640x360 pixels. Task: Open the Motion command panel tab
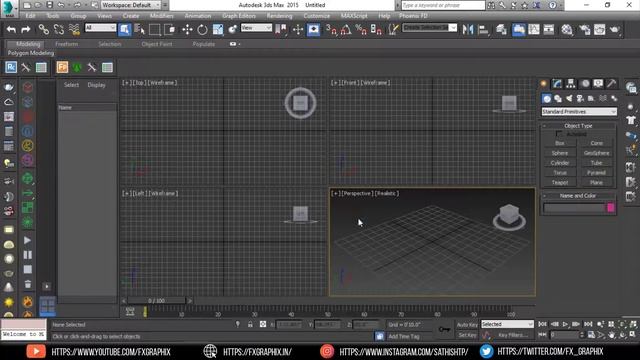(x=585, y=84)
